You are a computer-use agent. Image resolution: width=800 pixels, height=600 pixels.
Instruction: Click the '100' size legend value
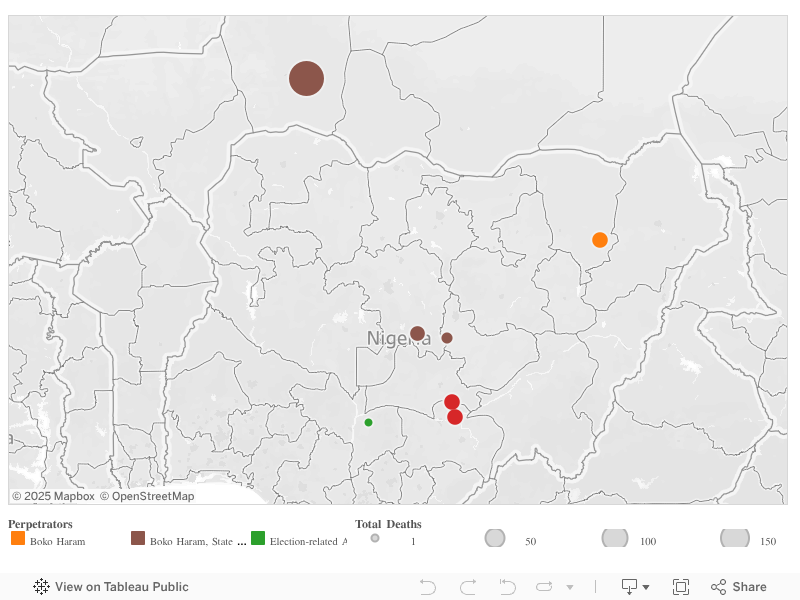[x=648, y=541]
